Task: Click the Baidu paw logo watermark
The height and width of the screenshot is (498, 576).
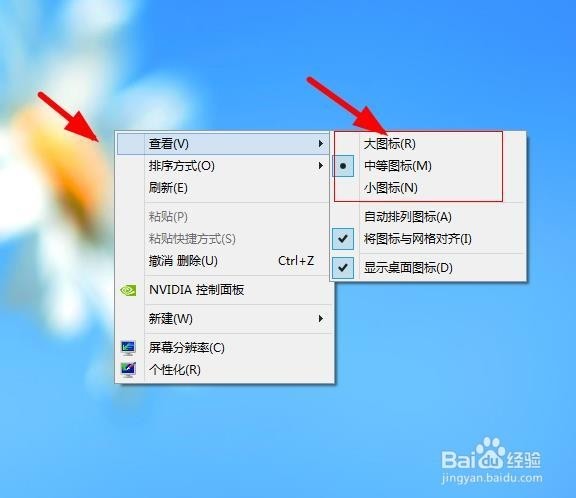Action: point(490,452)
